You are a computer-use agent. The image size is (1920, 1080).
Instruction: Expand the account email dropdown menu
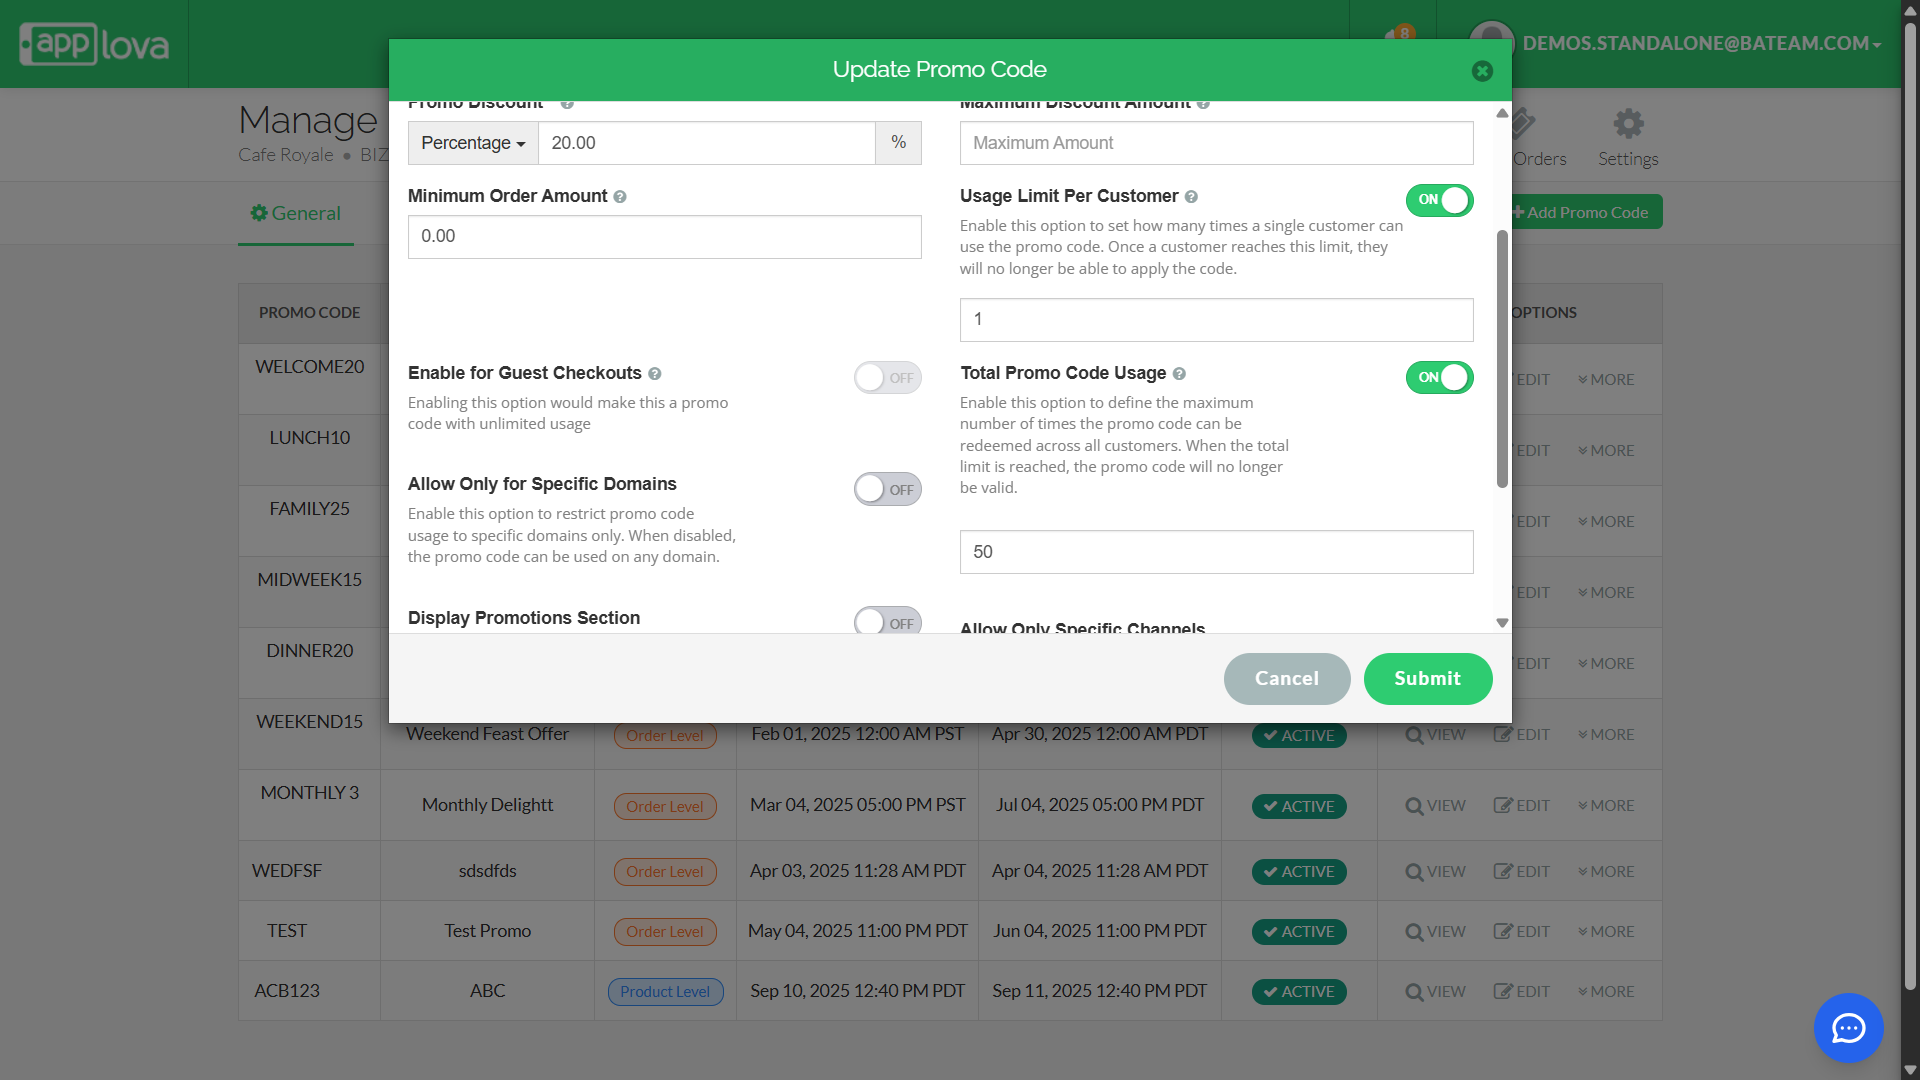click(1701, 43)
